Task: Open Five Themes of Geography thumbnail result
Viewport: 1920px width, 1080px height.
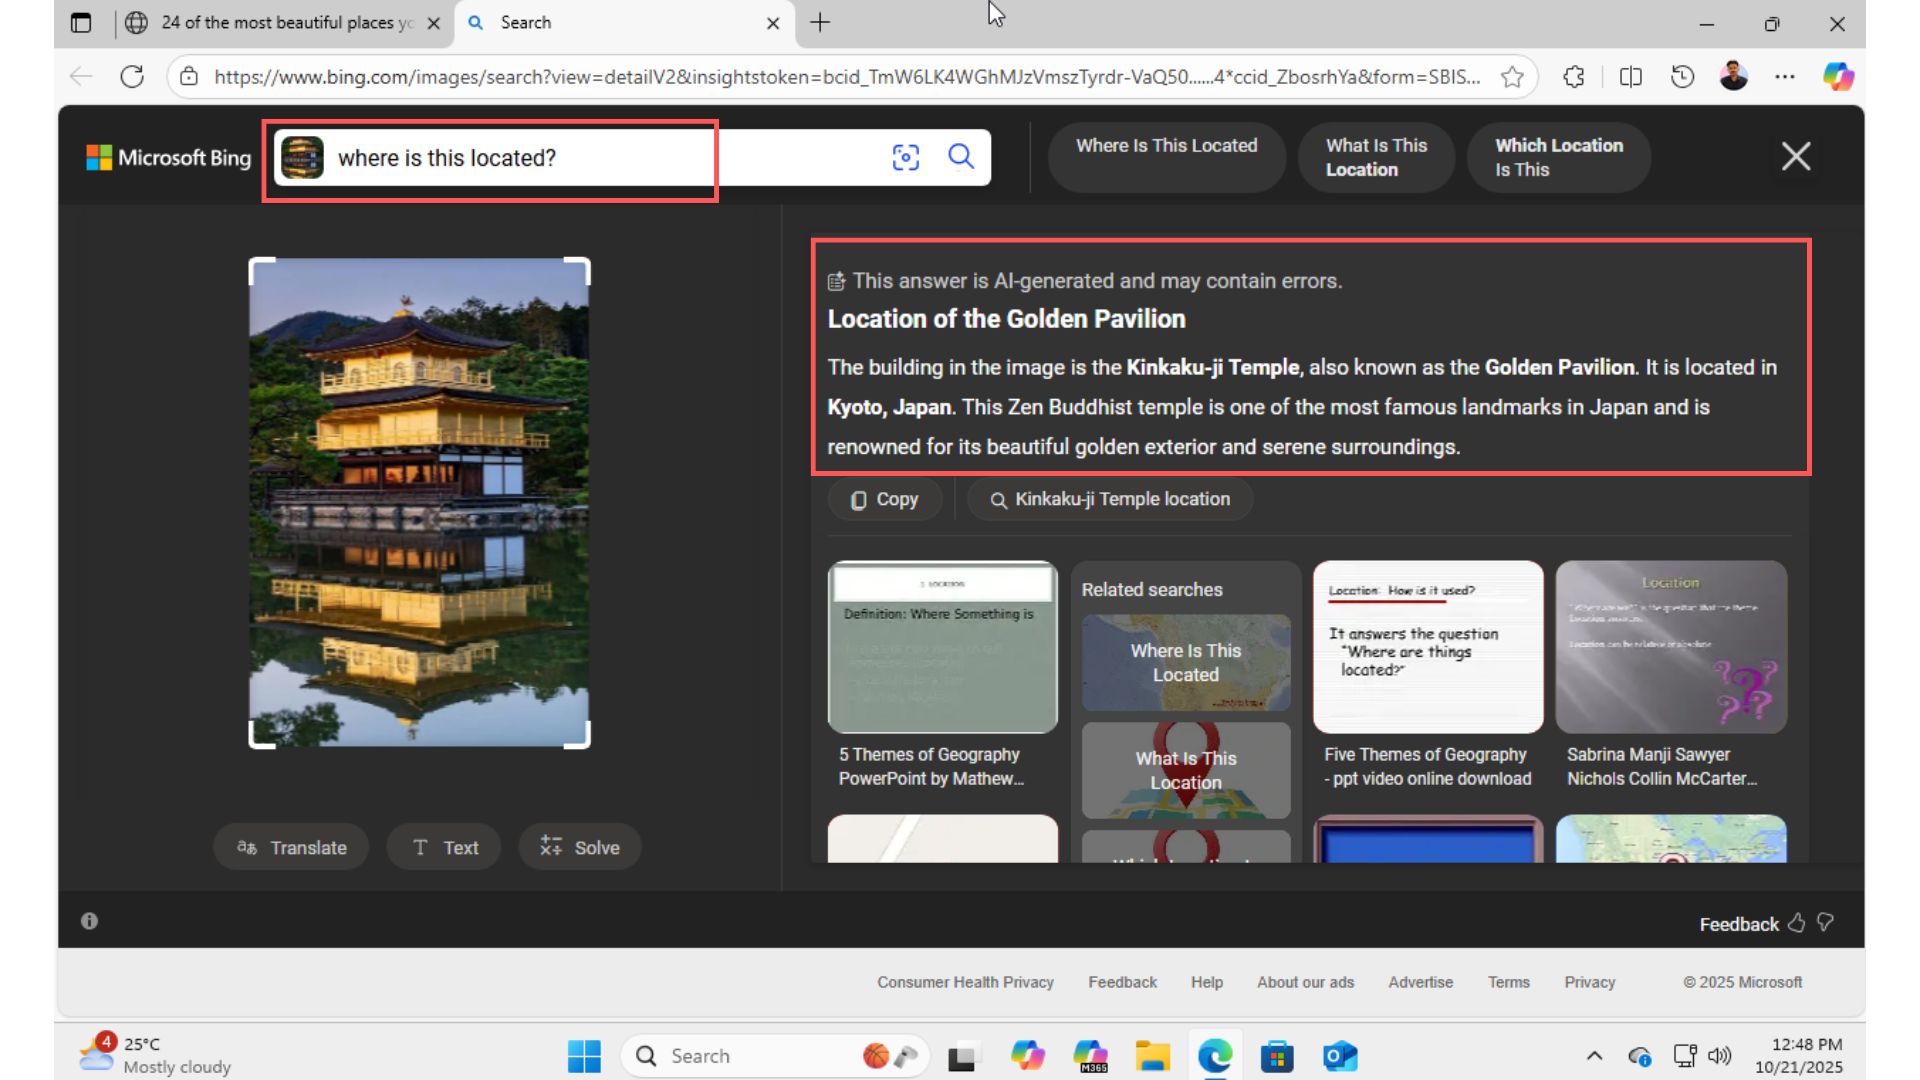Action: coord(1427,647)
